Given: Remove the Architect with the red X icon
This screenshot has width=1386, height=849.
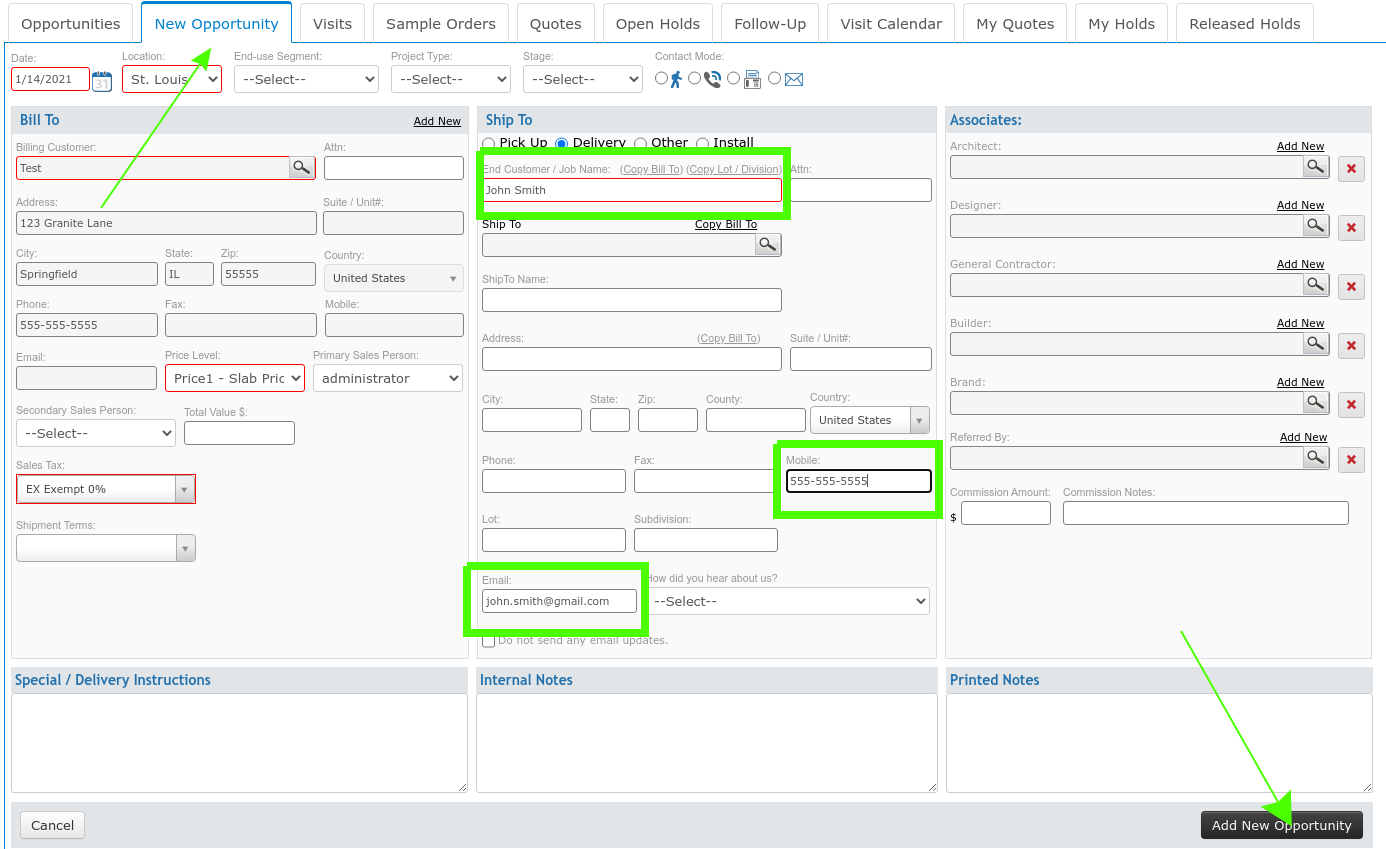Looking at the screenshot, I should (x=1351, y=168).
